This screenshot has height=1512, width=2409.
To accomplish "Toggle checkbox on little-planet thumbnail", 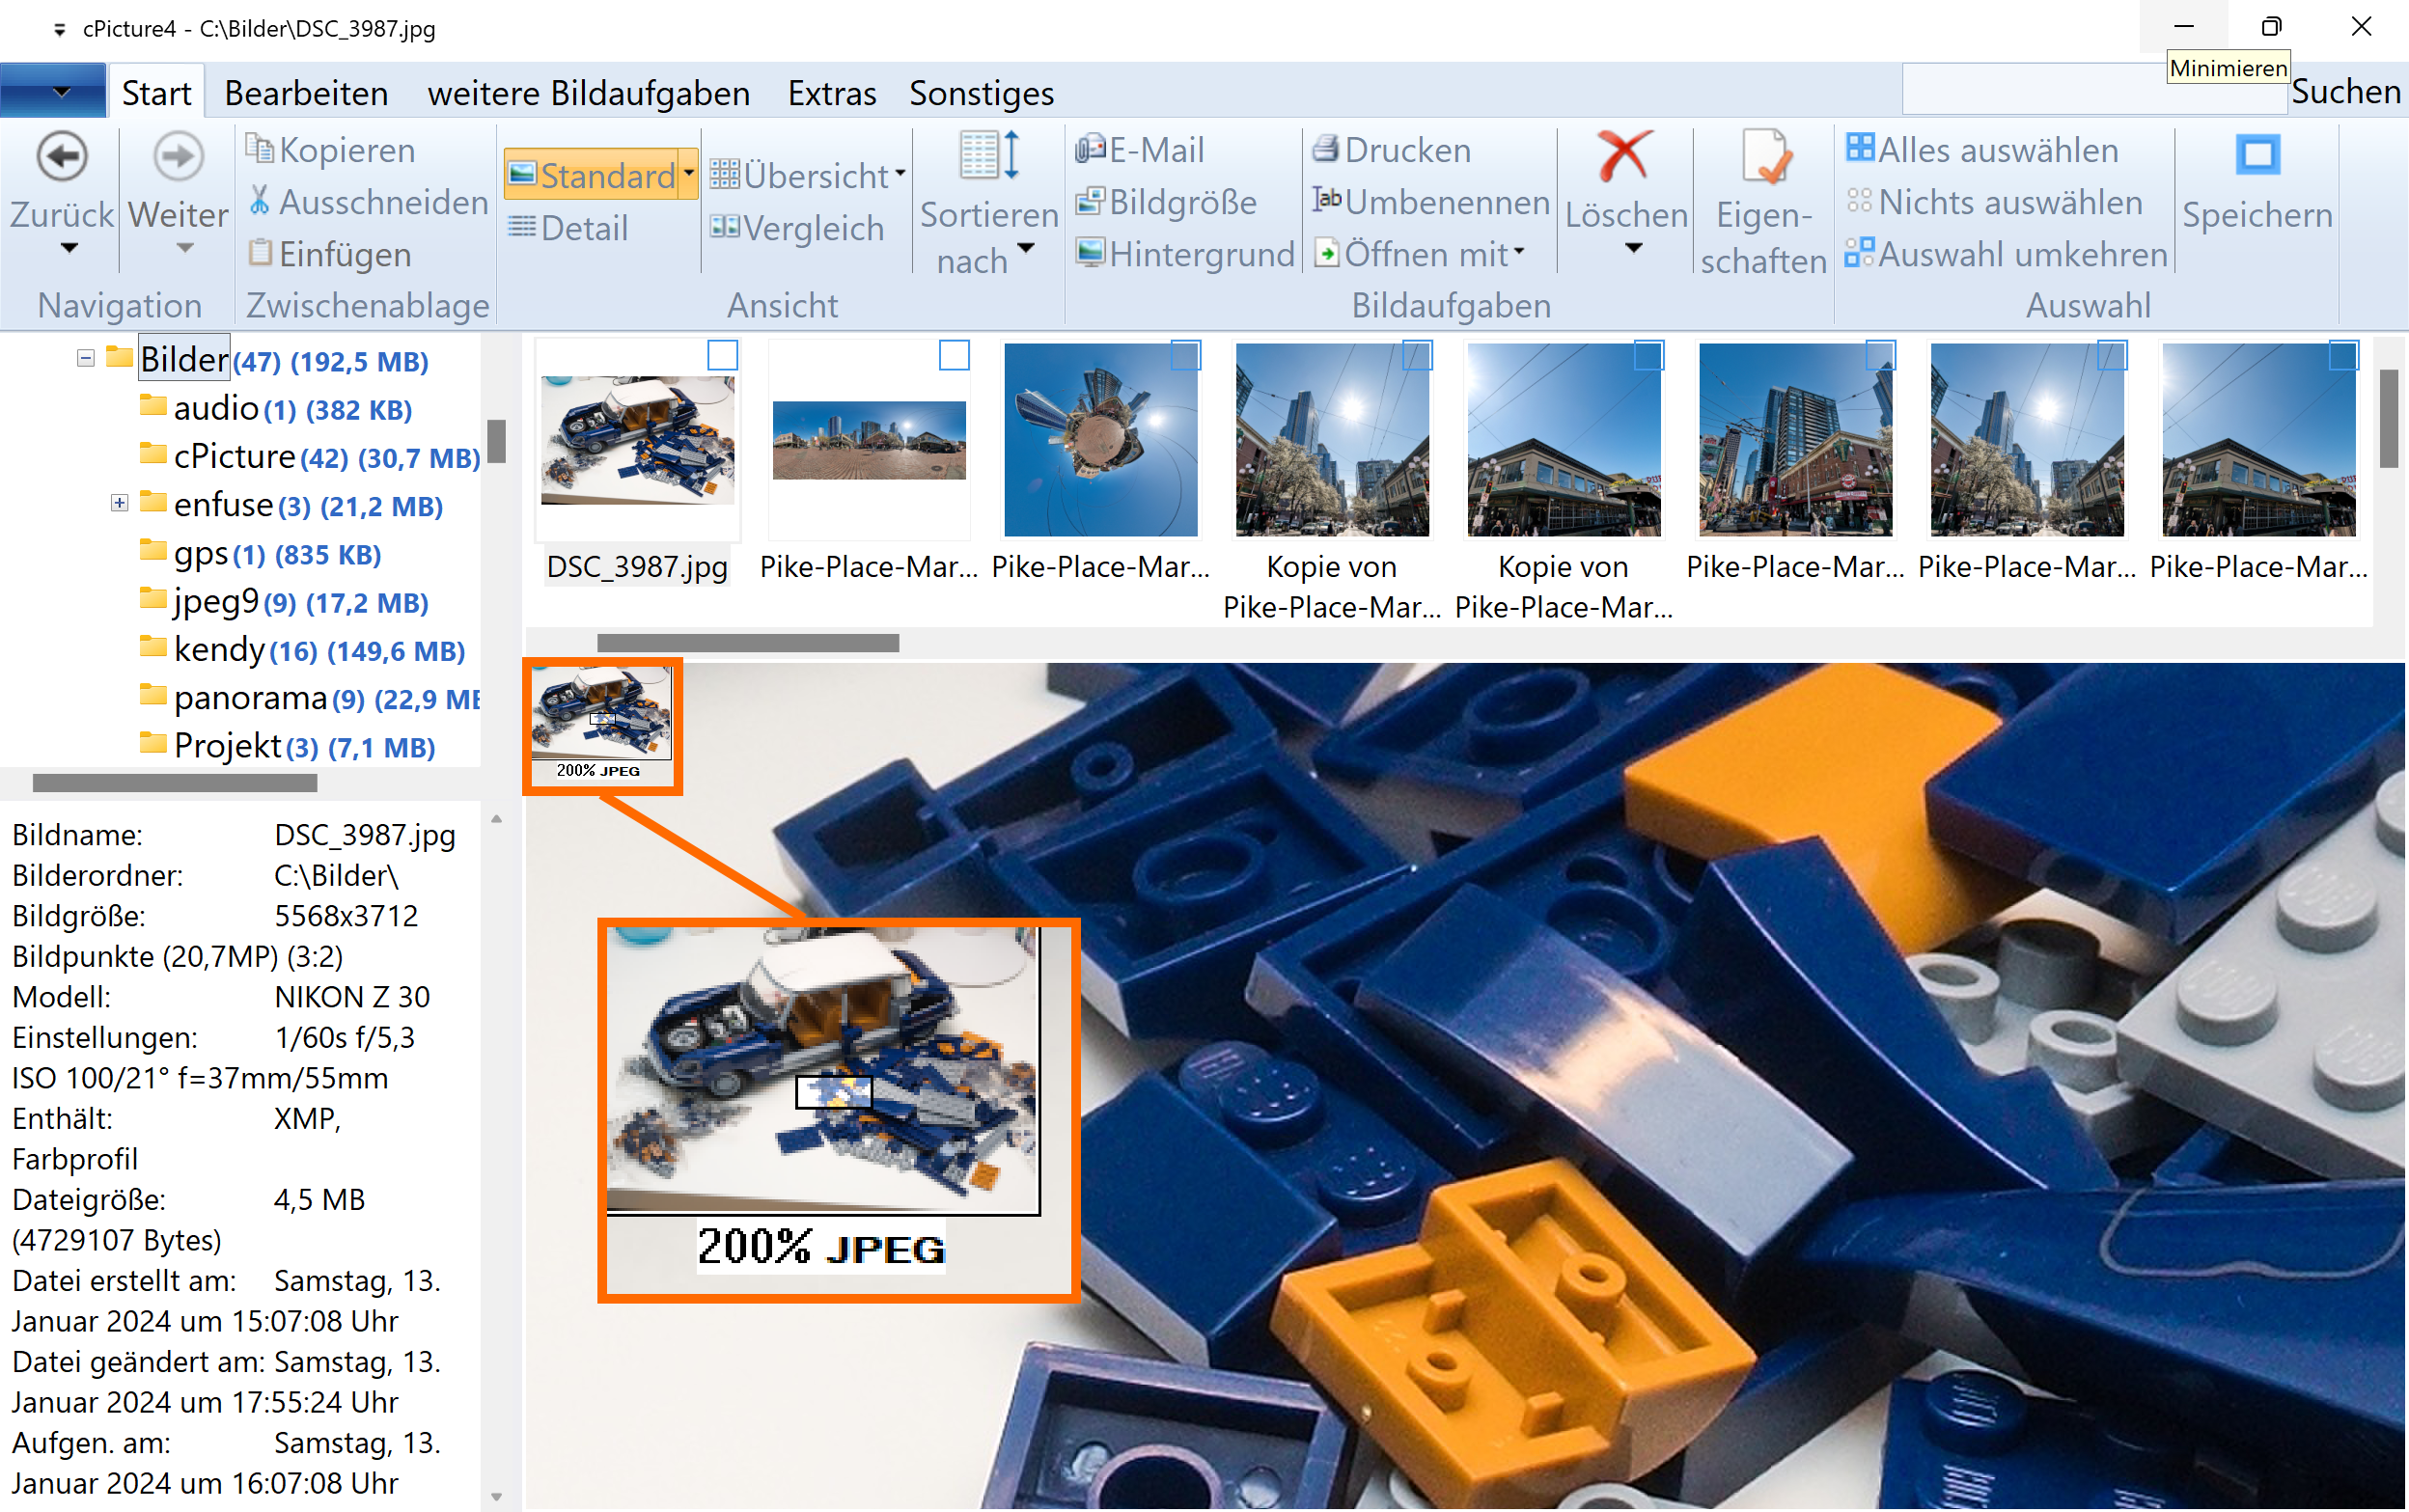I will [x=1185, y=356].
